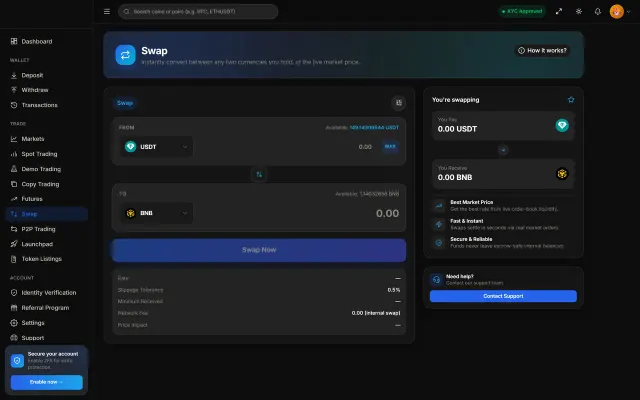Screen dimensions: 640x400
Task: Click the Referral Program gift icon
Action: [x=14, y=308]
